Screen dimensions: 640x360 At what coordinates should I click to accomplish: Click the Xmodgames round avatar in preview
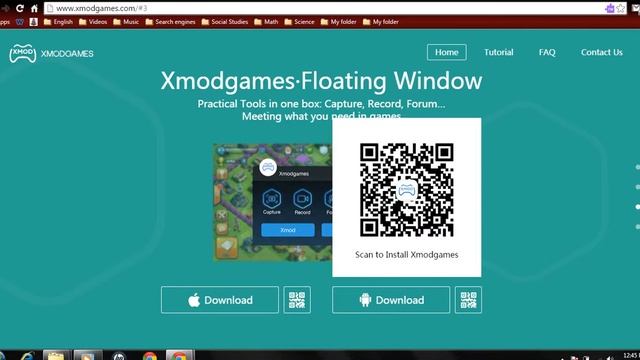tap(268, 167)
